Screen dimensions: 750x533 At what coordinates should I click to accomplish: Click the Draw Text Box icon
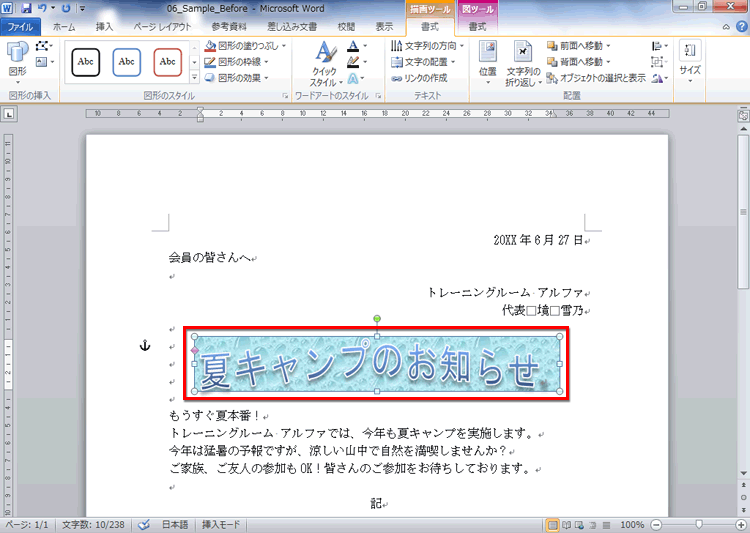tap(43, 62)
